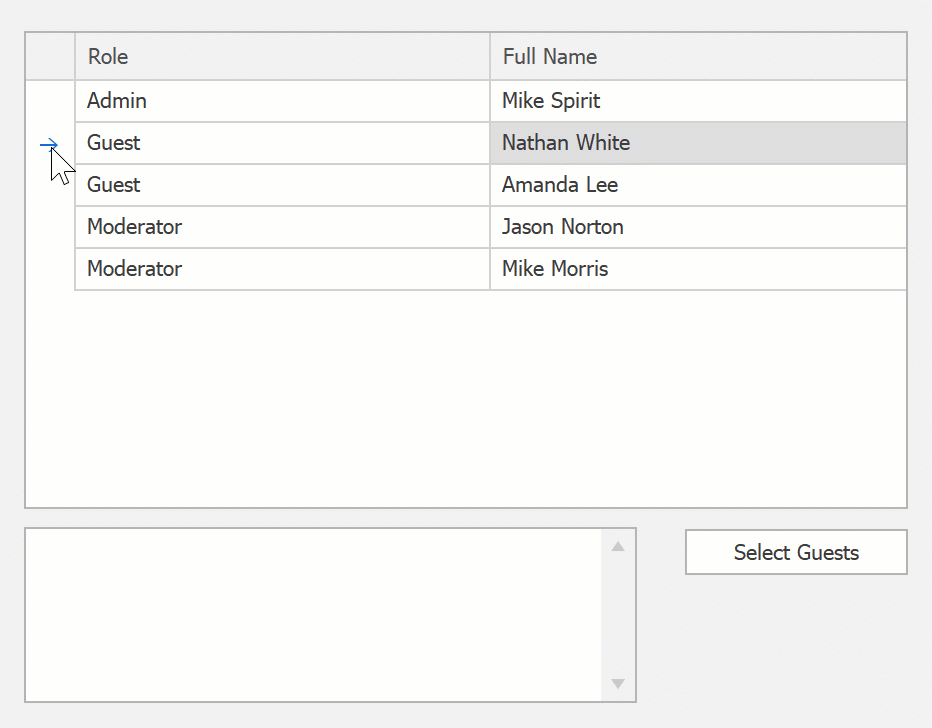The height and width of the screenshot is (728, 932).
Task: Click the blue focused row arrow indicator
Action: click(49, 145)
